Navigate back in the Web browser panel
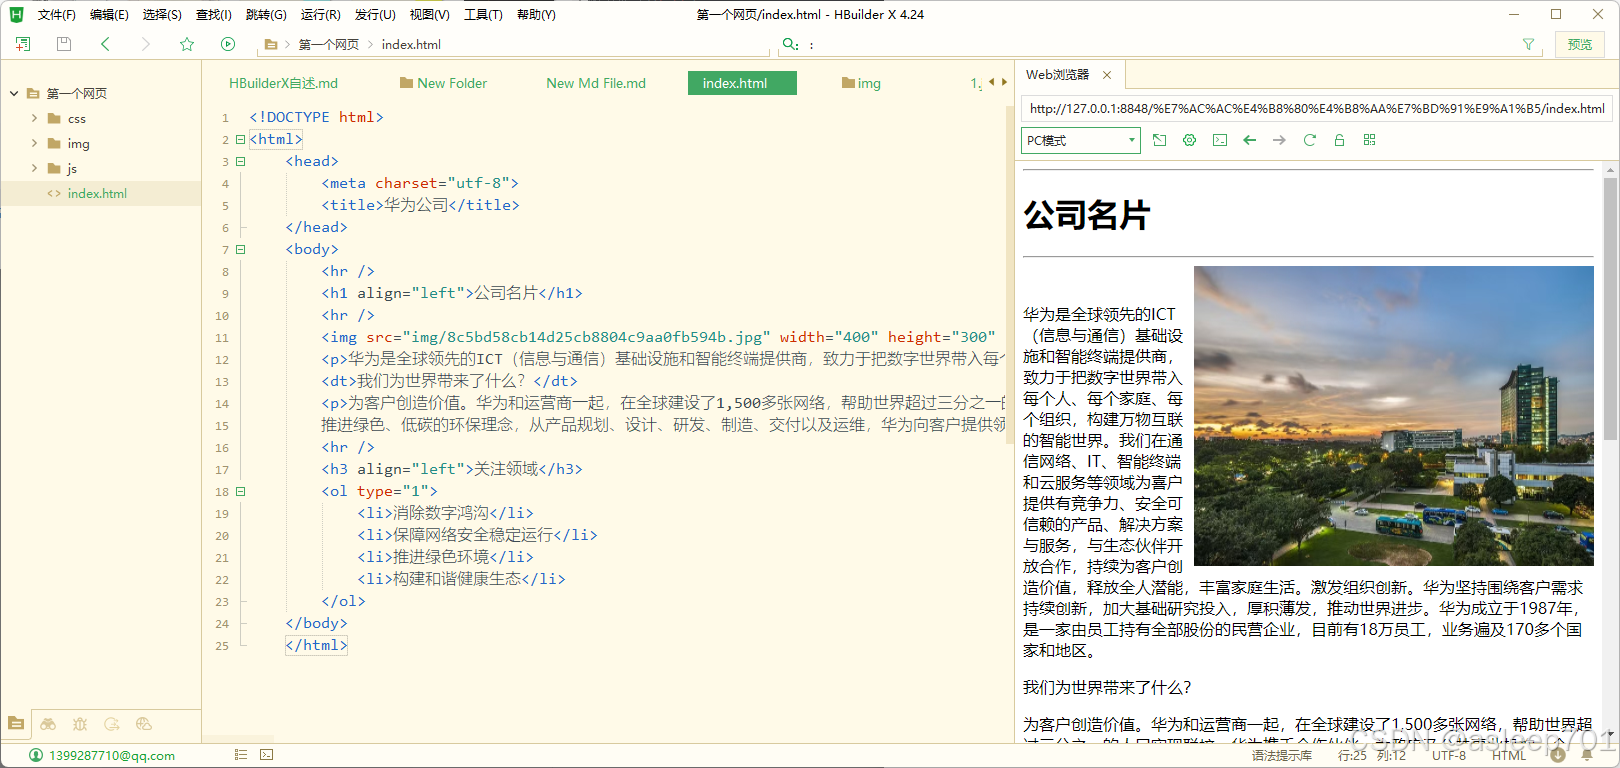The image size is (1620, 768). click(1250, 140)
